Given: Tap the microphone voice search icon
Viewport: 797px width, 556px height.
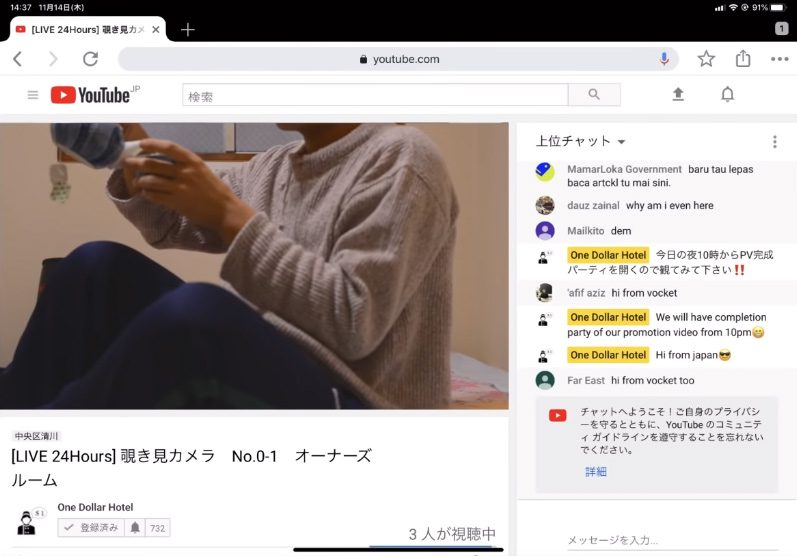Looking at the screenshot, I should click(664, 59).
